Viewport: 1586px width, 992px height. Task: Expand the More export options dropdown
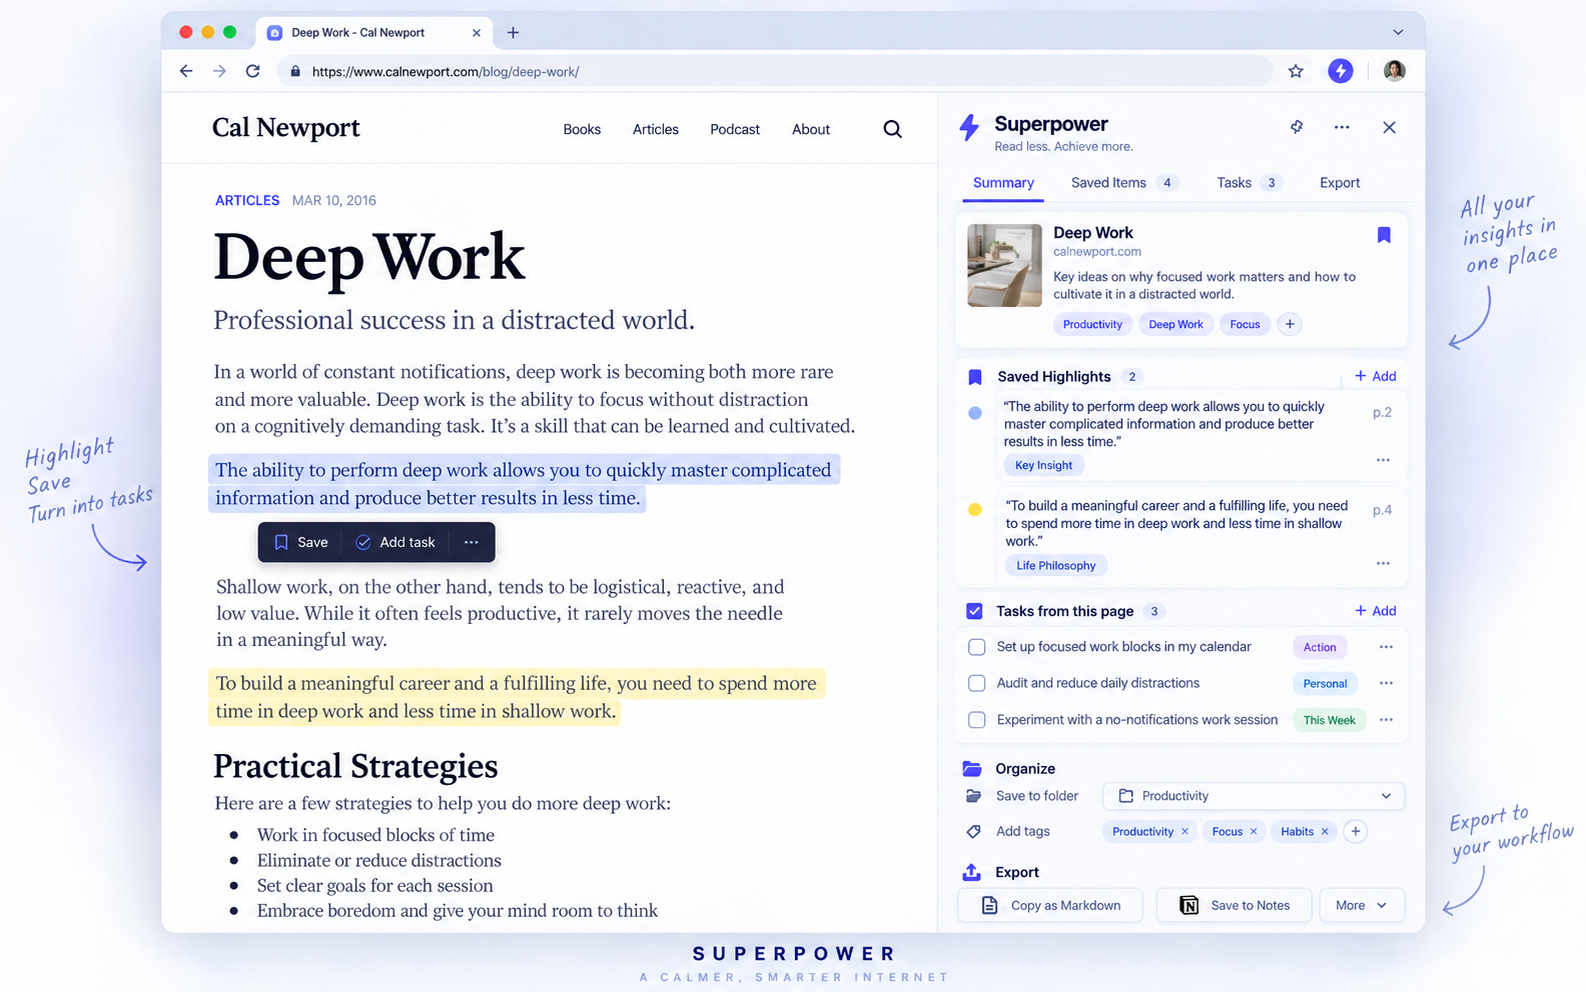[1362, 905]
